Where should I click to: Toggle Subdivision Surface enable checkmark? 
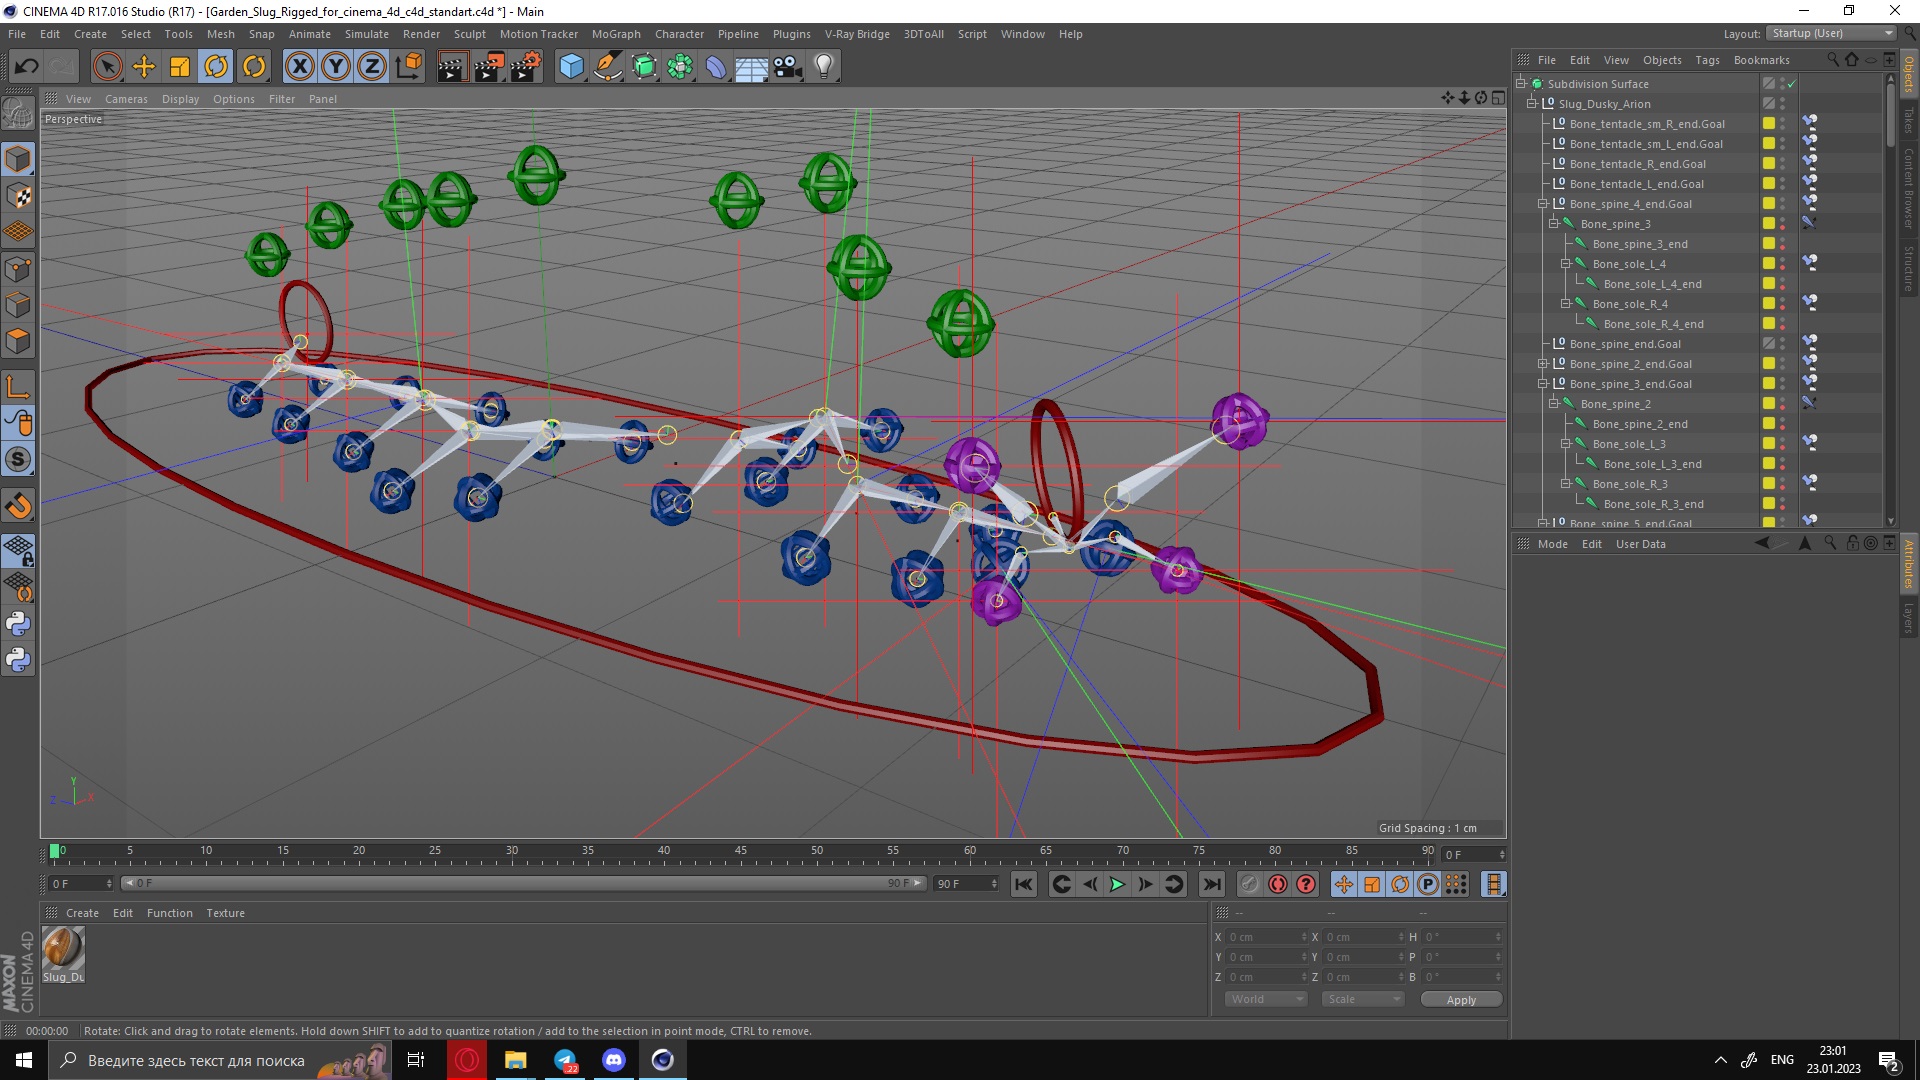[x=1792, y=84]
